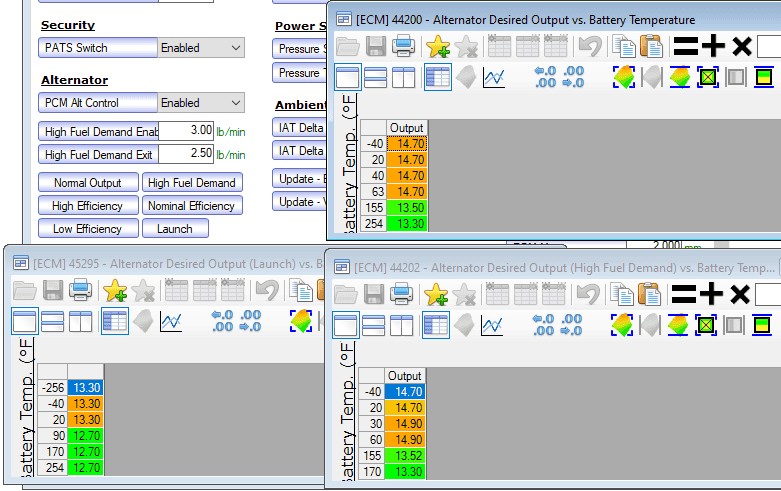Click undo arrow in 44200 window
The height and width of the screenshot is (491, 781).
coord(590,46)
